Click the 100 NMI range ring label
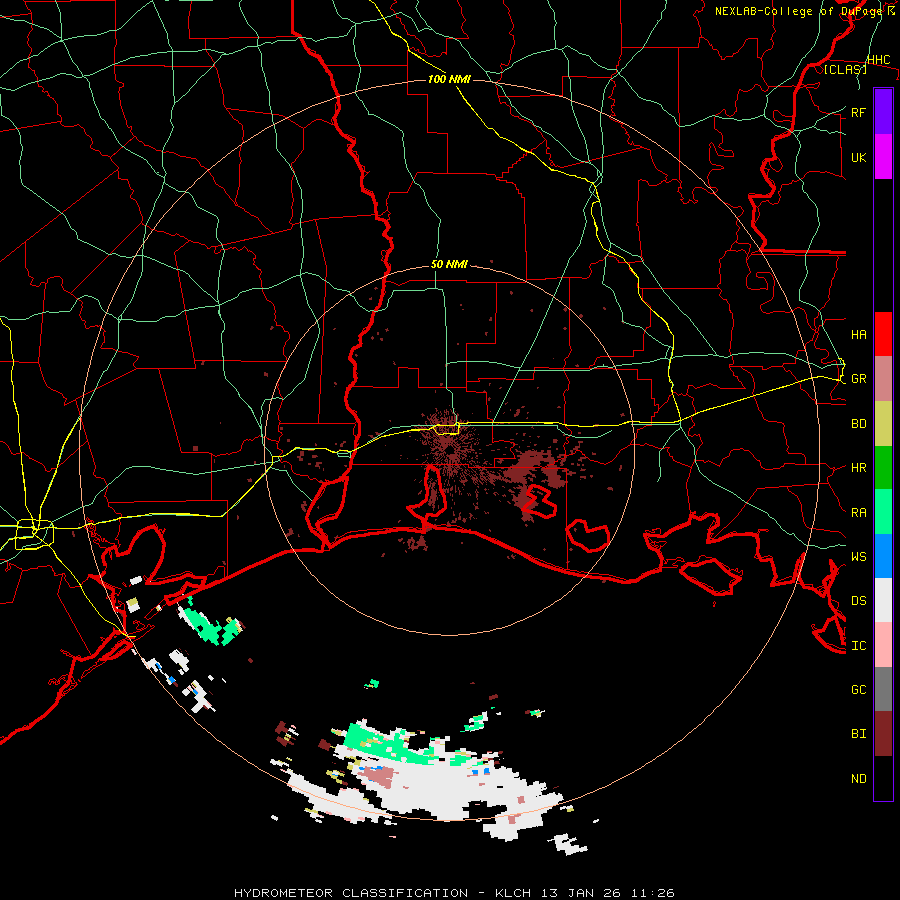This screenshot has height=900, width=900. click(x=449, y=79)
